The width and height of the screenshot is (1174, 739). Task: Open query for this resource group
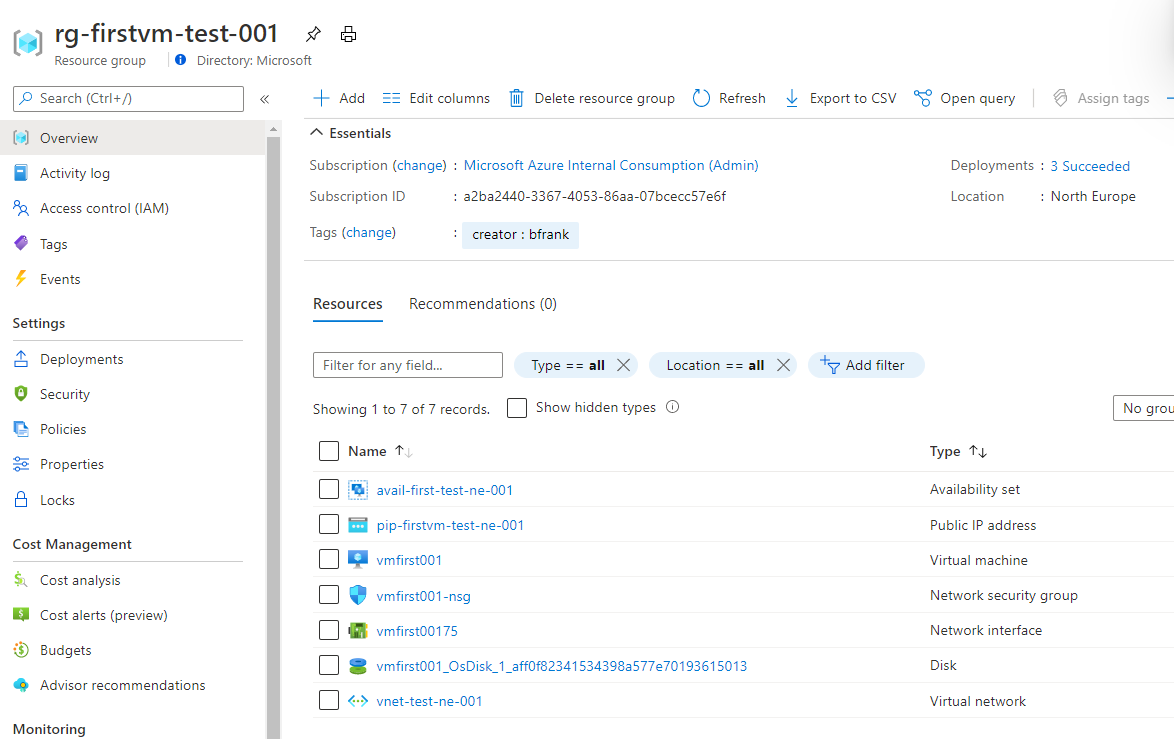pyautogui.click(x=964, y=98)
